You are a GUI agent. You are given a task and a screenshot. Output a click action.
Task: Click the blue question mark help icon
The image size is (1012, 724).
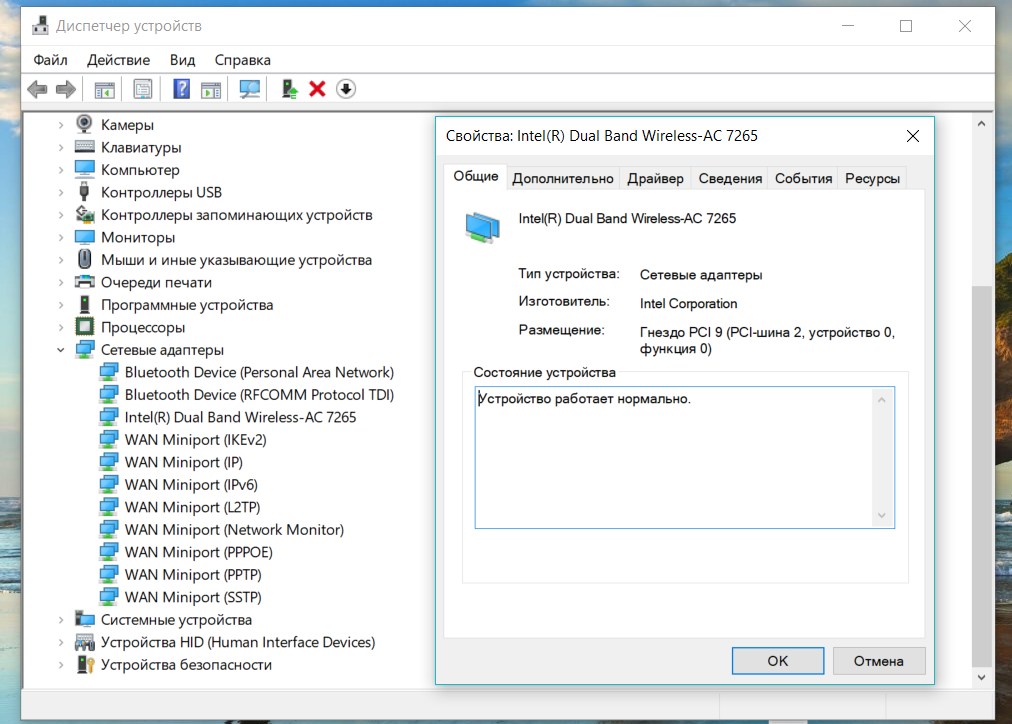(181, 89)
